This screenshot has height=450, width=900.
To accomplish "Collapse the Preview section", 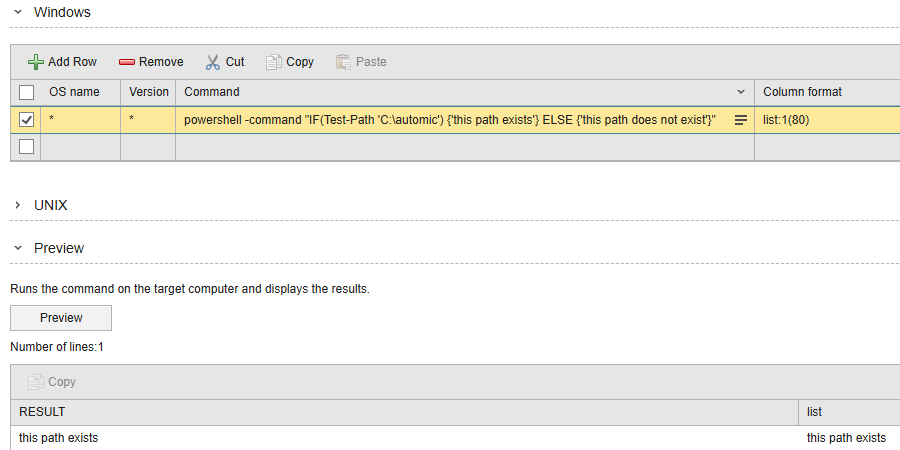I will pos(17,248).
